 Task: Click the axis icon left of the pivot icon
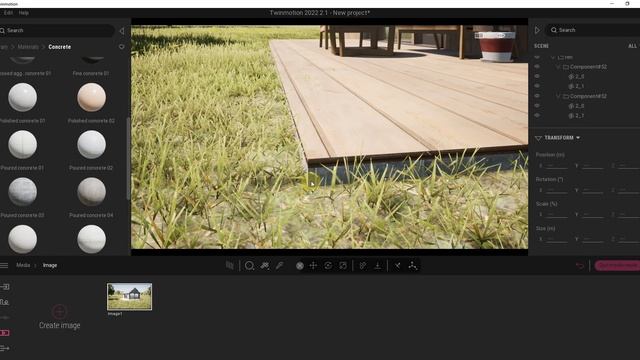pos(398,266)
